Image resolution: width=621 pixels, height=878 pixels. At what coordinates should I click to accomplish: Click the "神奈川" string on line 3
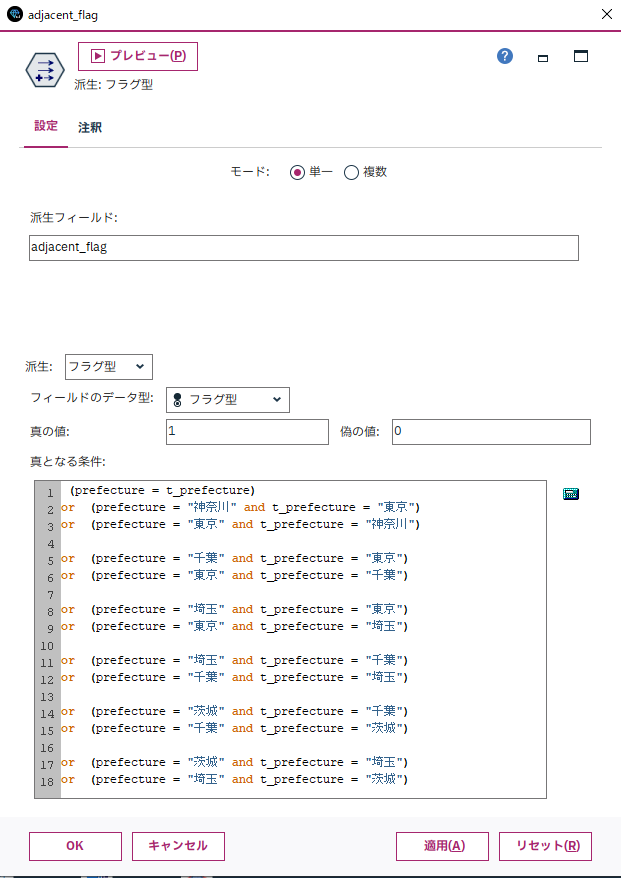[390, 524]
